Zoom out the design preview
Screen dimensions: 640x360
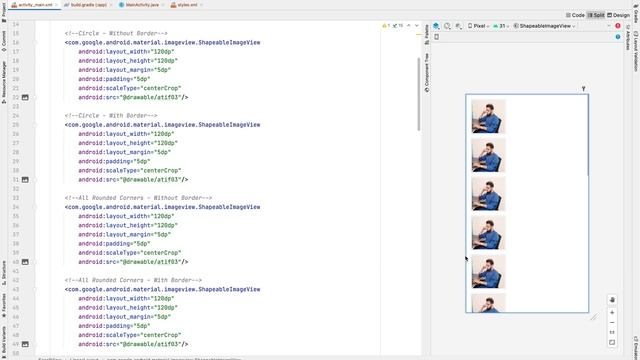[612, 322]
